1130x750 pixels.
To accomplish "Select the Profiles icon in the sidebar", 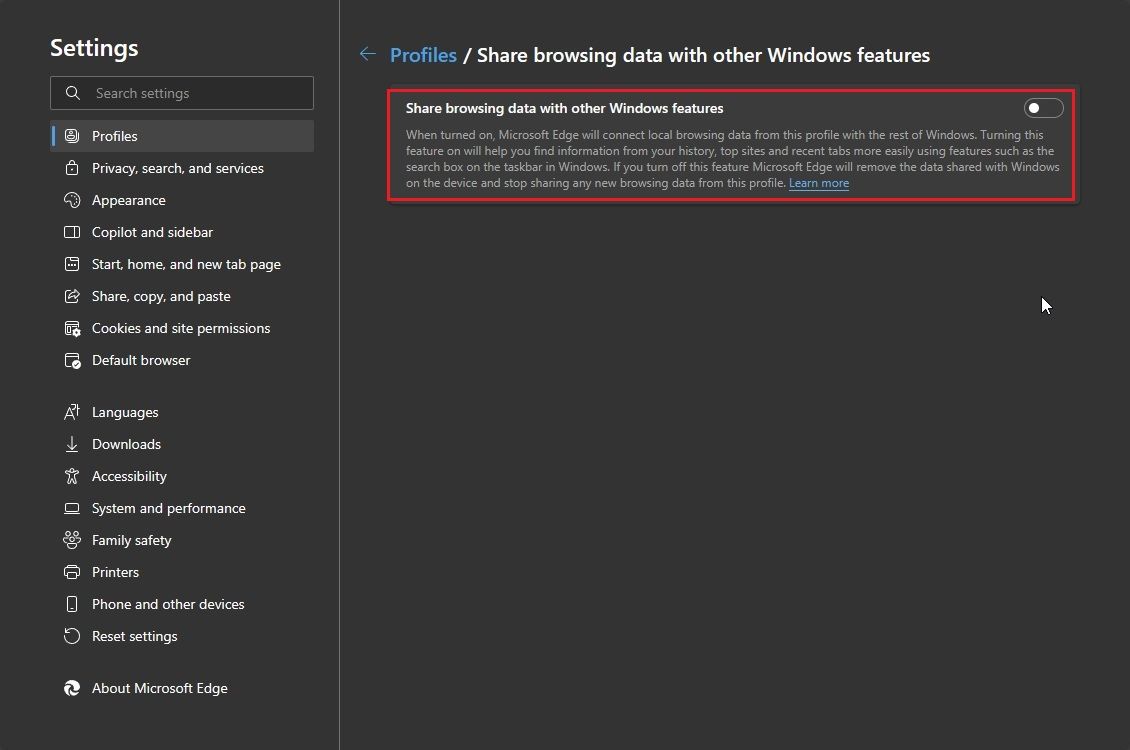I will tap(72, 136).
